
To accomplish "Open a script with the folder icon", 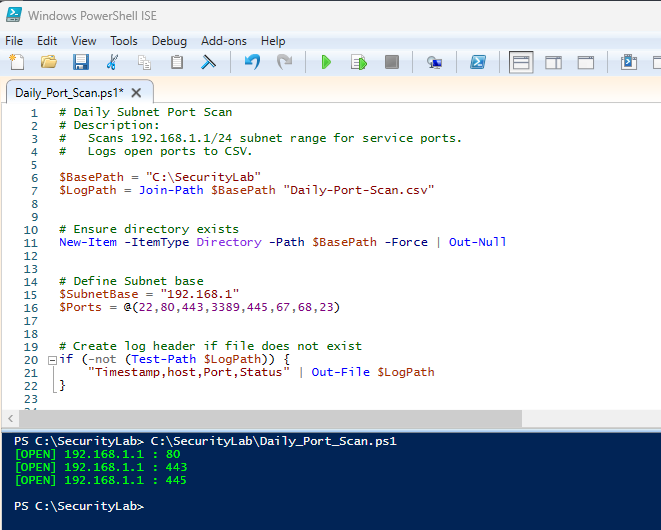I will click(x=48, y=62).
